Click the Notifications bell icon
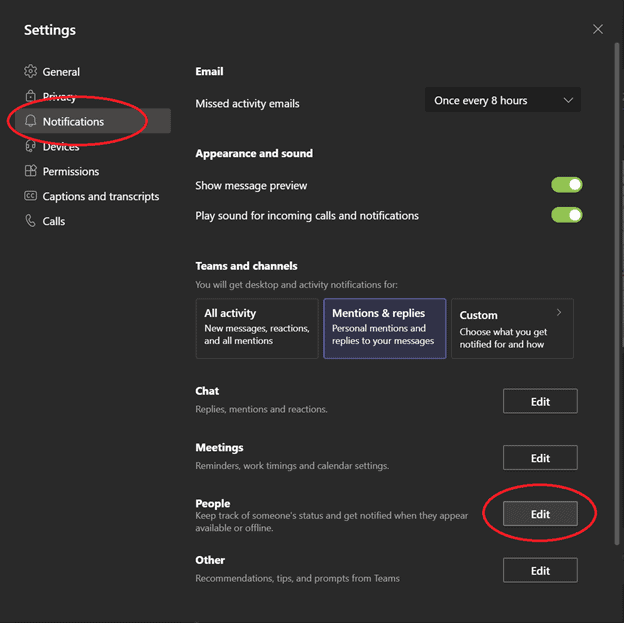624x623 pixels. click(30, 121)
